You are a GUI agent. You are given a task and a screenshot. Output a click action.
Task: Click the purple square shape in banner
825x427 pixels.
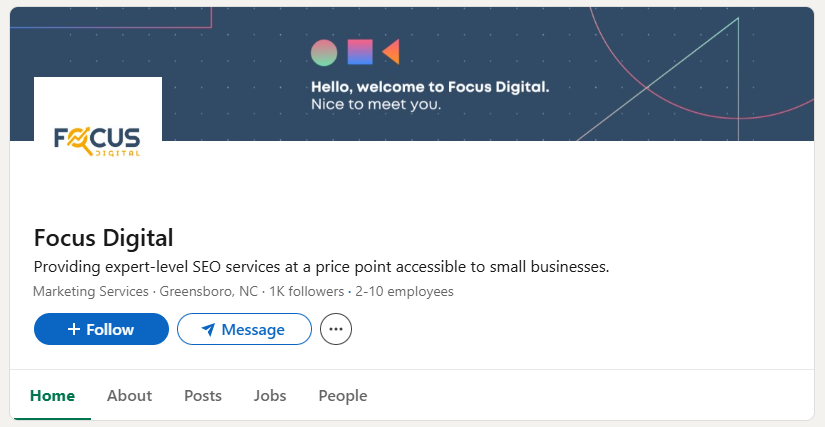pyautogui.click(x=359, y=52)
